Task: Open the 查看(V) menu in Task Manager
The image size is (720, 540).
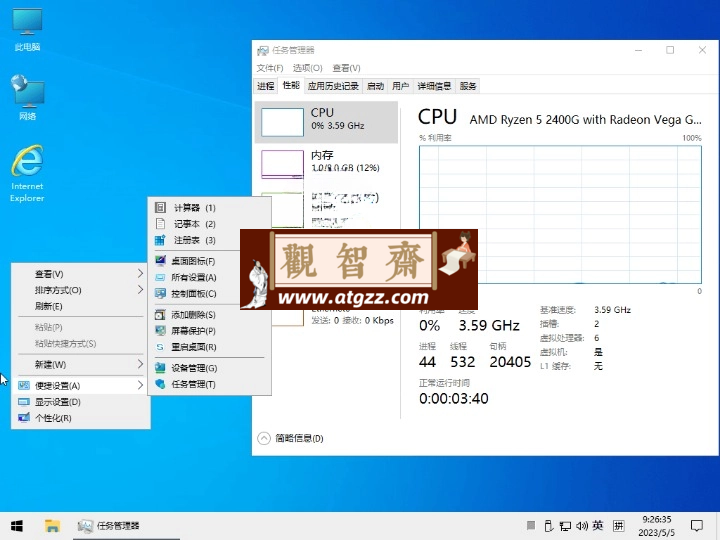Action: coord(346,68)
